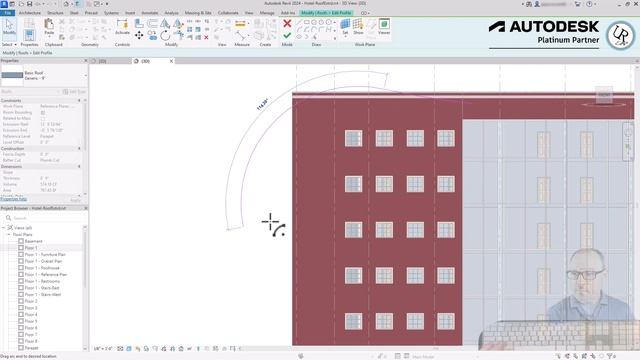Collapse the Floor Plans tree node
Screen dimensions: 640x360
[x=9, y=235]
